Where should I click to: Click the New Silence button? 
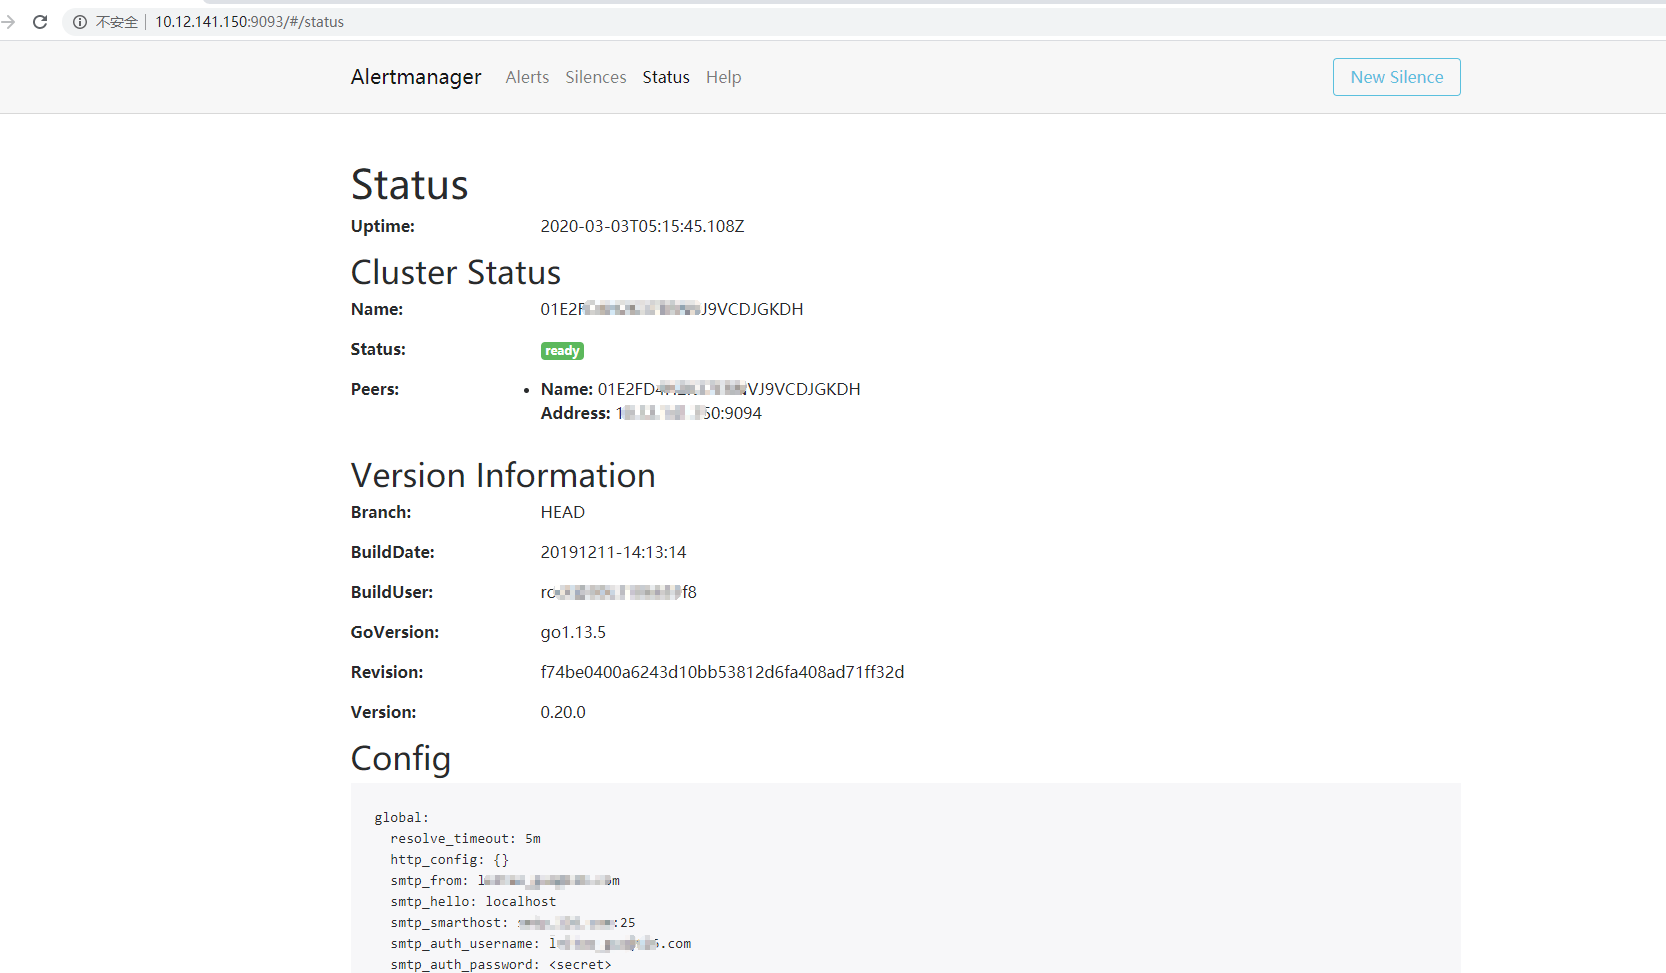[x=1397, y=77]
